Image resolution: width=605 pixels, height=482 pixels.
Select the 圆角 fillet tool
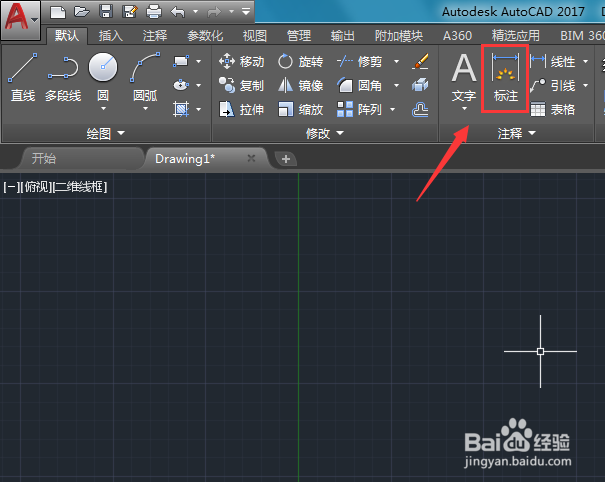pos(359,85)
